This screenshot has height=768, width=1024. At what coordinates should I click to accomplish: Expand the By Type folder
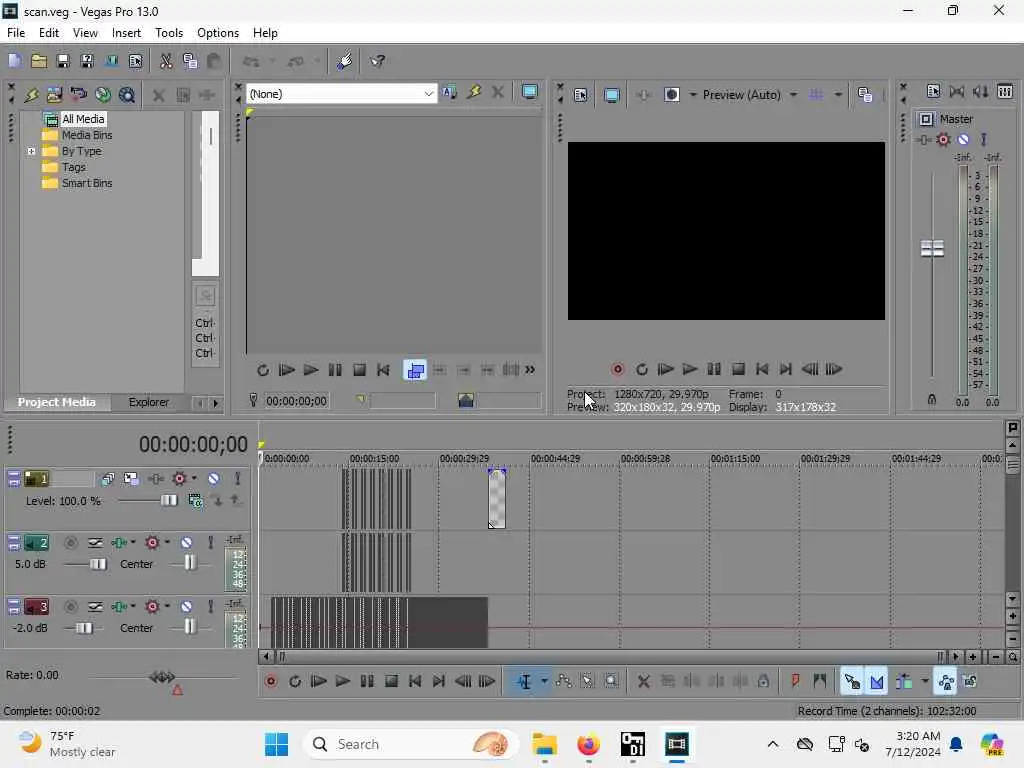point(31,152)
